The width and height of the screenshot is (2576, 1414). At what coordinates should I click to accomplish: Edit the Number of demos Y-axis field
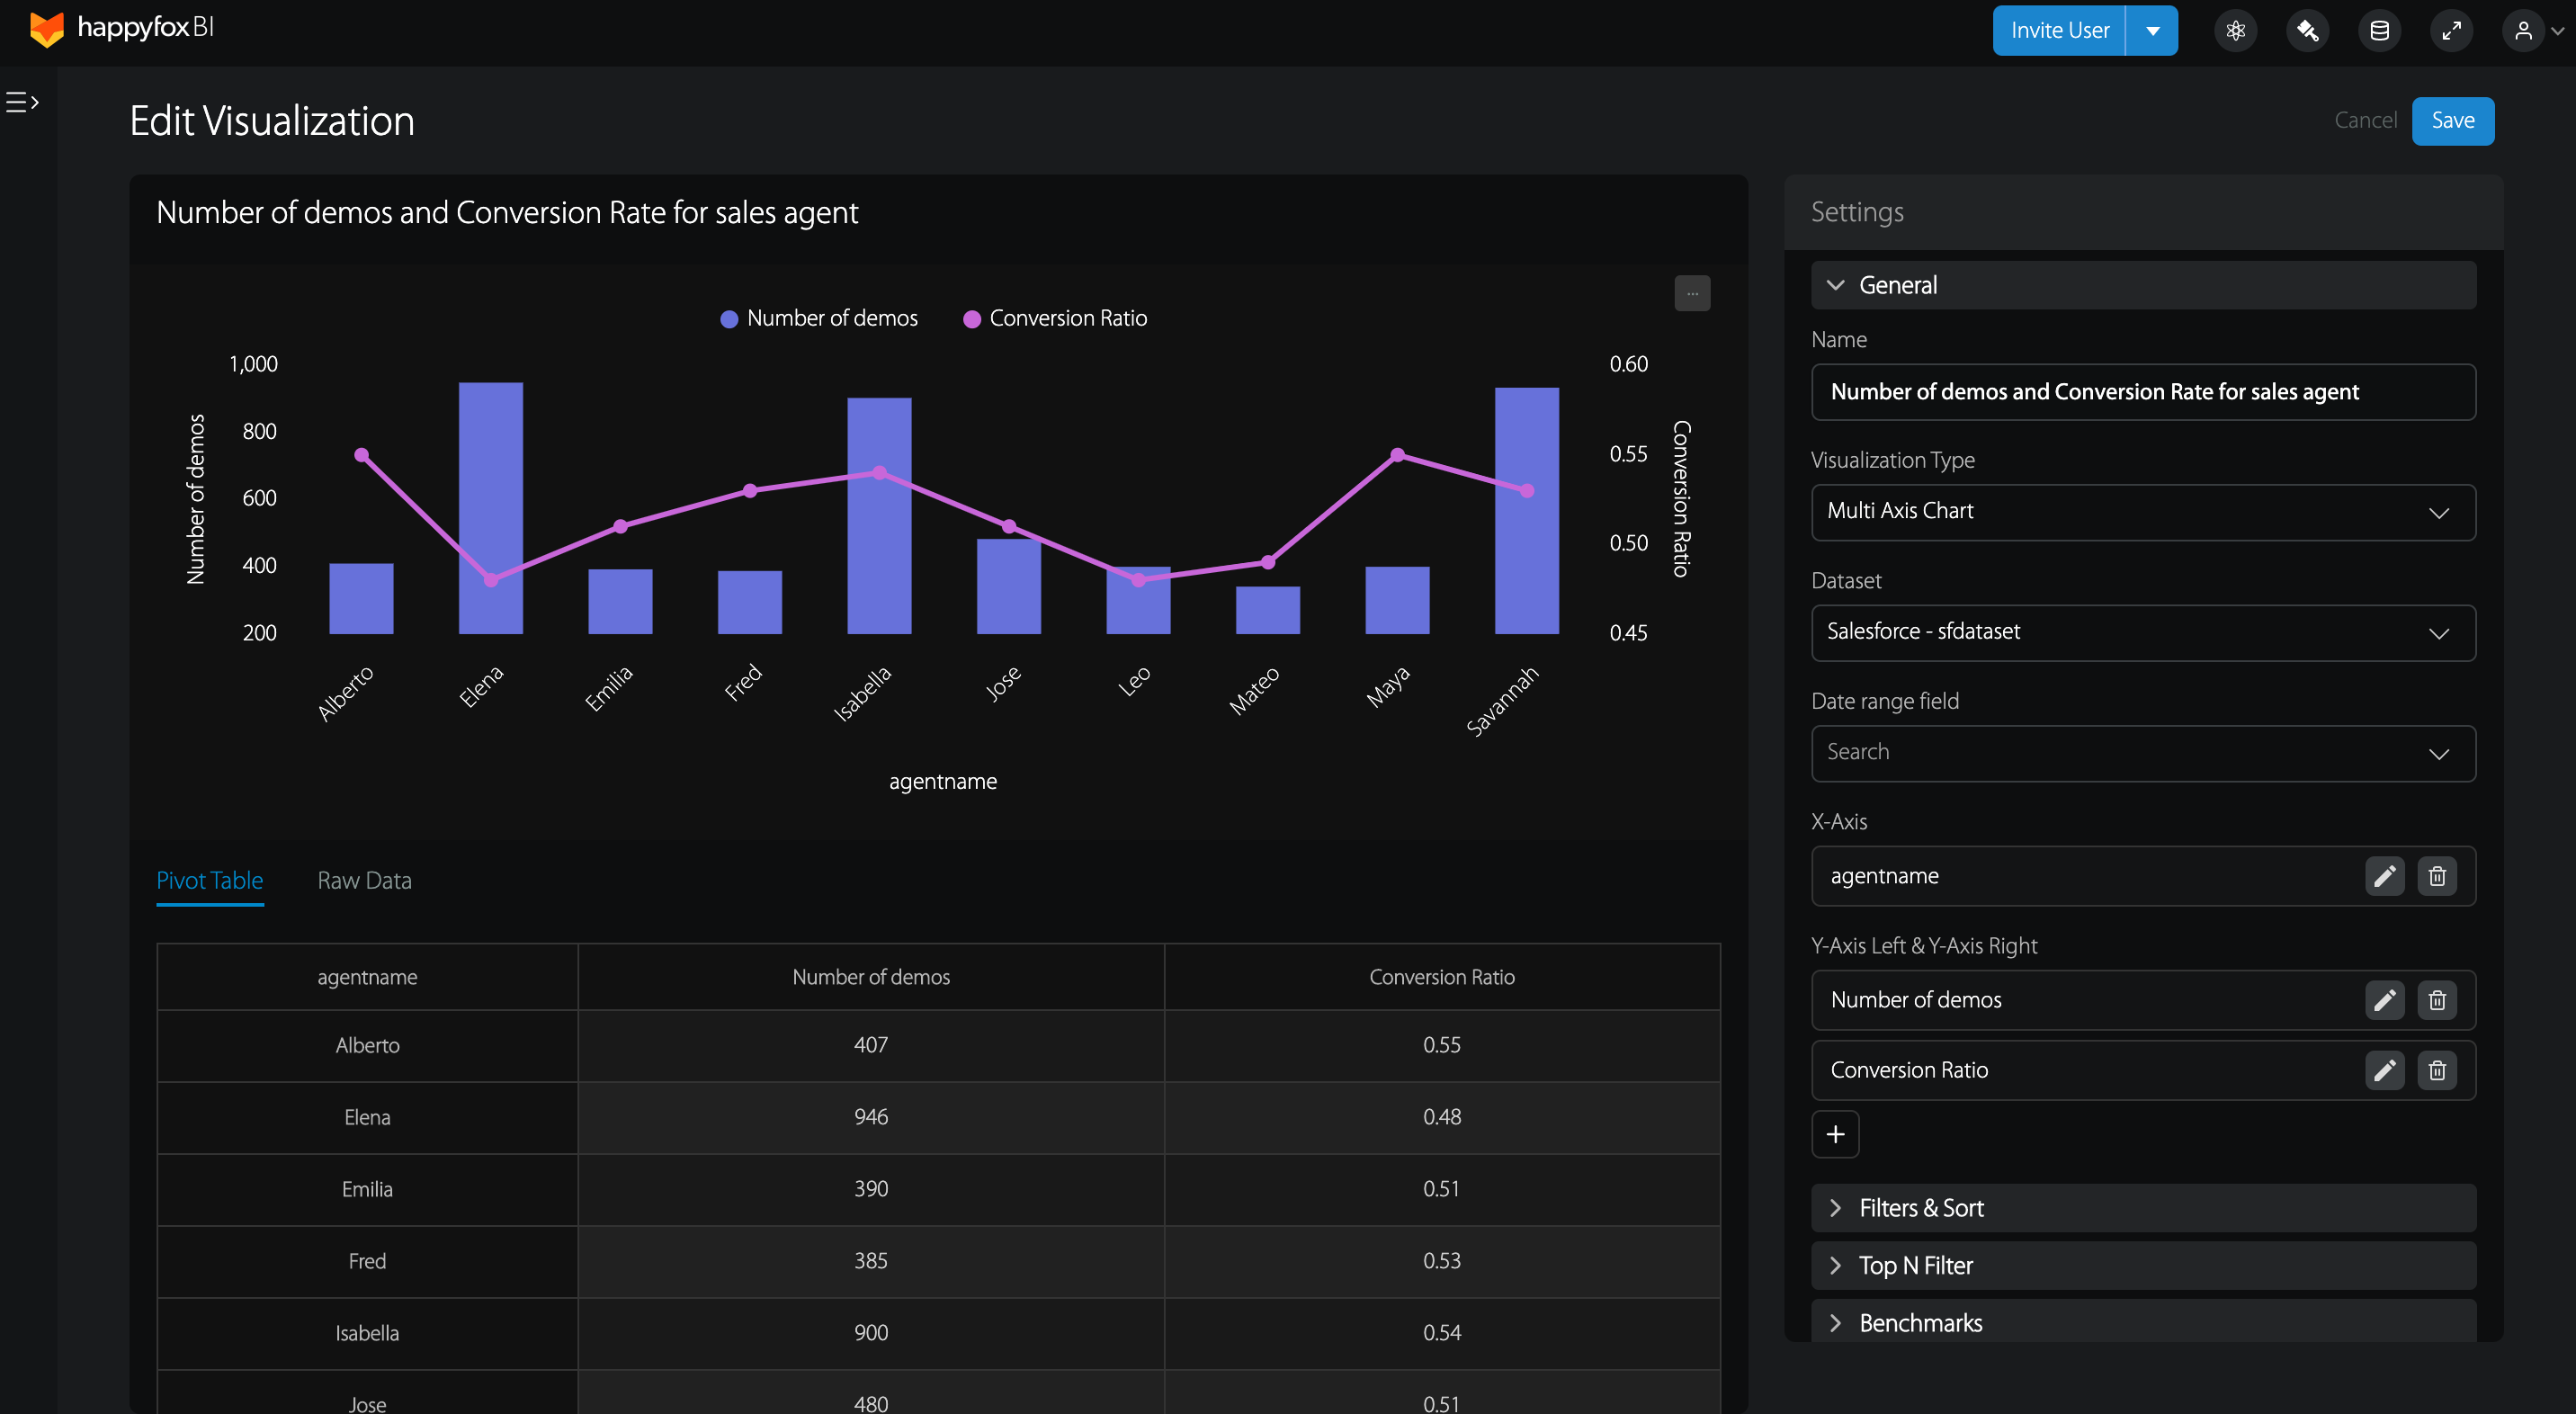click(2384, 1000)
